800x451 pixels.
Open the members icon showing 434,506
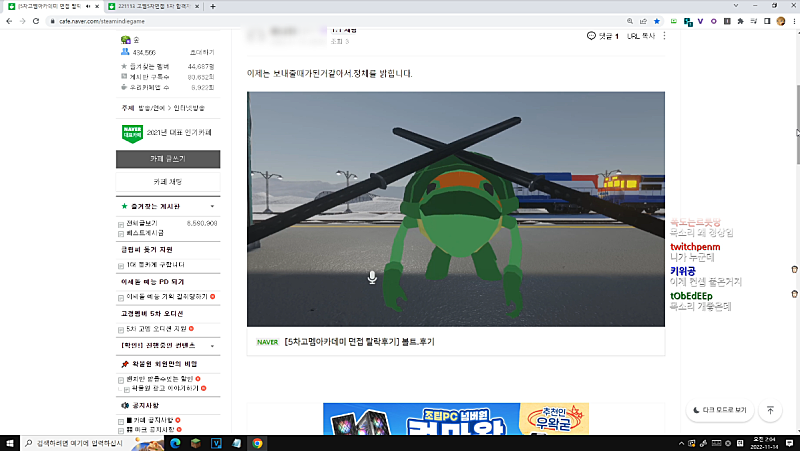coord(125,52)
